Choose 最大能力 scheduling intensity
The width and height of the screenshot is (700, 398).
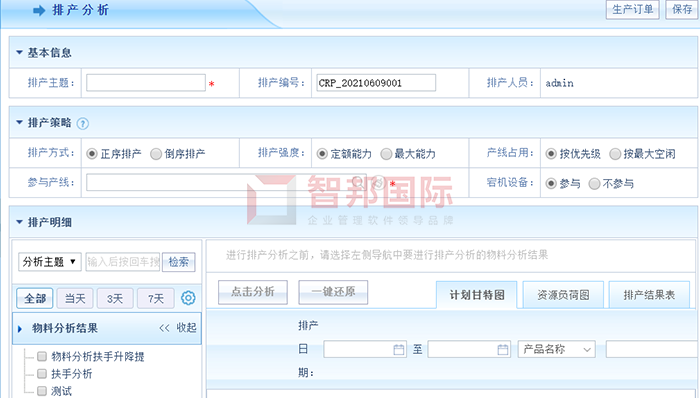coord(386,154)
